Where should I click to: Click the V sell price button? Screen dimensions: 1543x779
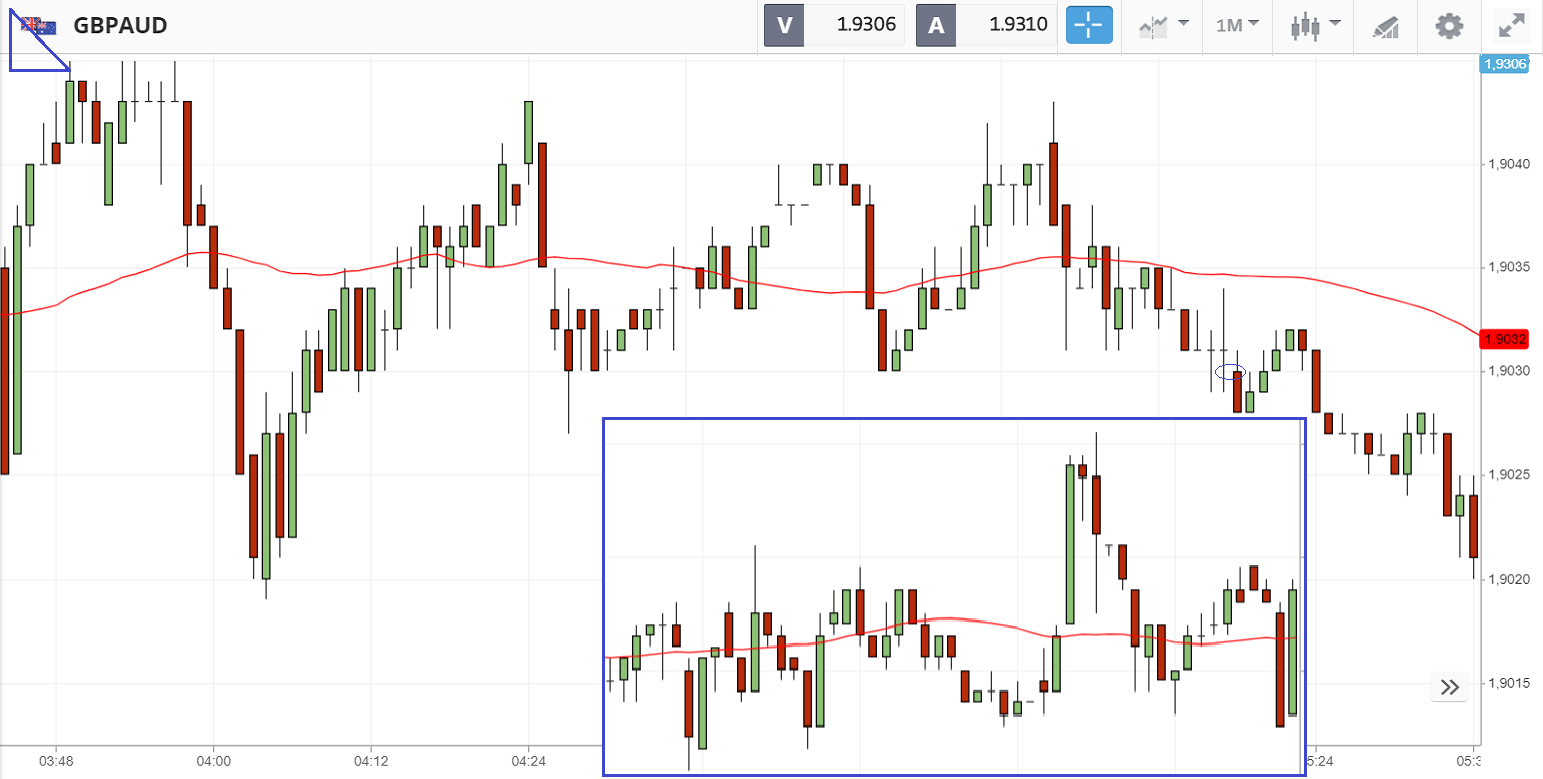(x=784, y=25)
